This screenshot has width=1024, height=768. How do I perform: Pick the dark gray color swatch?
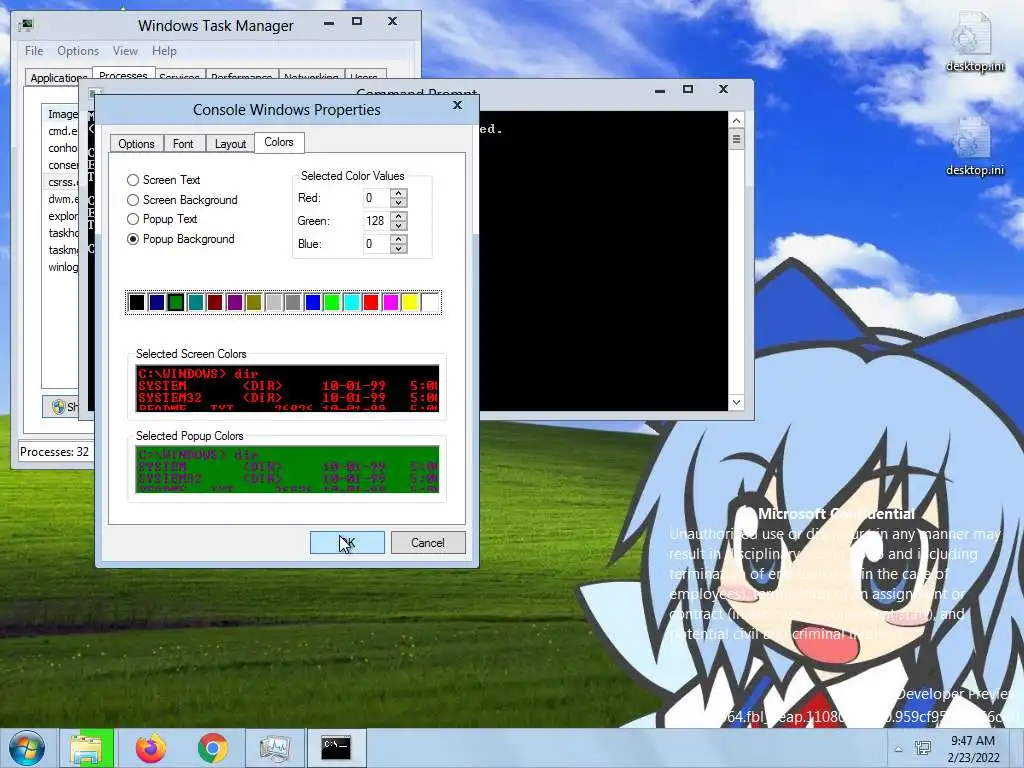coord(293,302)
